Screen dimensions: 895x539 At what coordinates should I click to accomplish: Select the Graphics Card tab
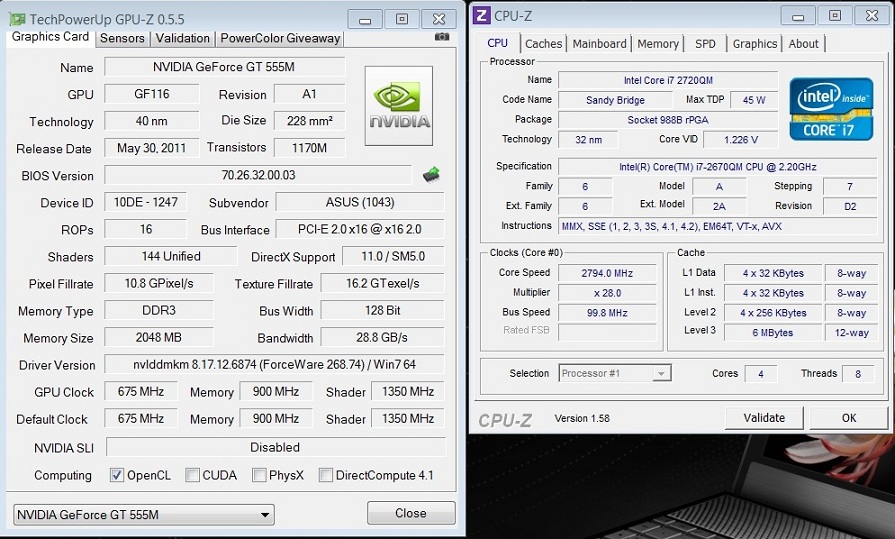pos(50,37)
